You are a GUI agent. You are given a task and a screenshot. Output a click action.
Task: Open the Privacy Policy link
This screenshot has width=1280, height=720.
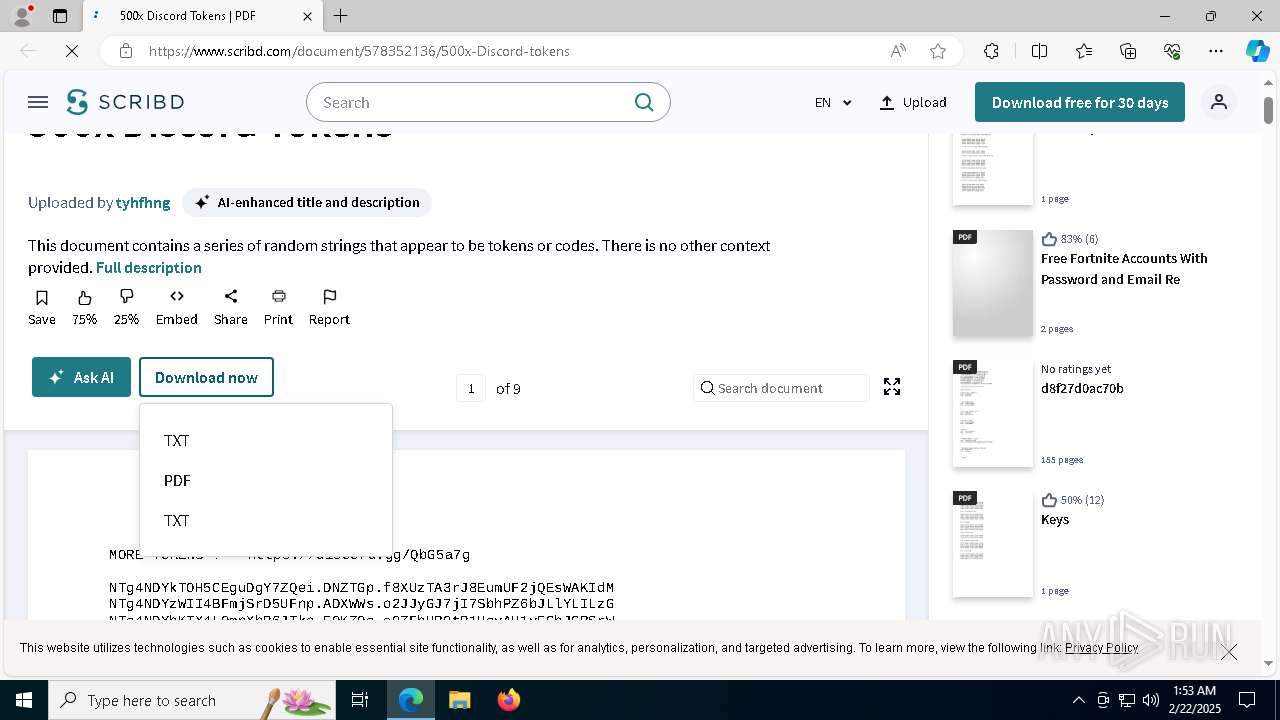coord(1101,647)
